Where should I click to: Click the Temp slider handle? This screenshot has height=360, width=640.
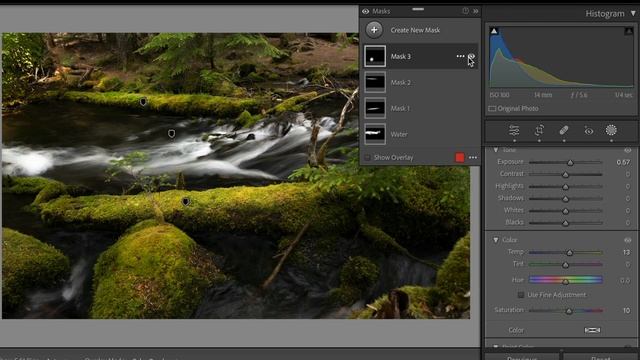[x=569, y=253]
